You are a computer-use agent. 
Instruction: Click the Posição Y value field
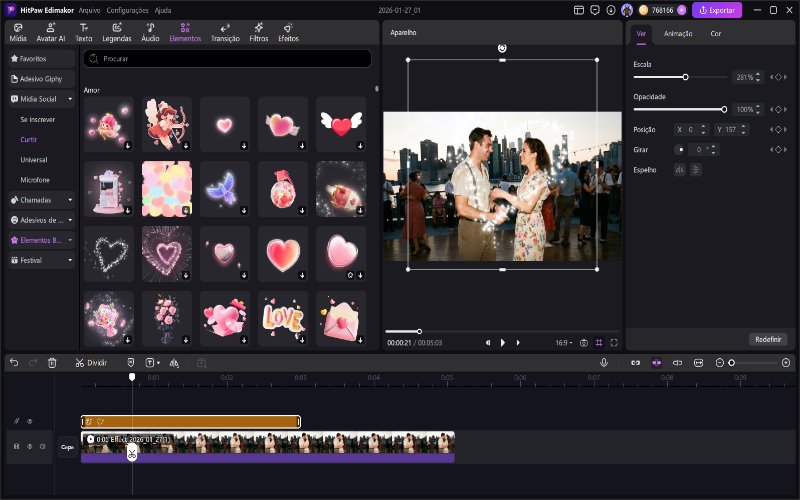click(x=731, y=130)
